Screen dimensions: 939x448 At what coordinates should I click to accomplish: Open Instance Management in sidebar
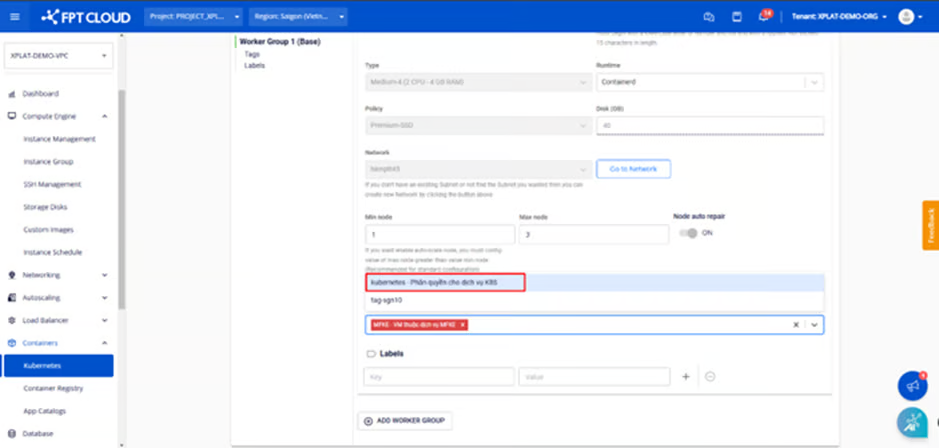[x=59, y=139]
